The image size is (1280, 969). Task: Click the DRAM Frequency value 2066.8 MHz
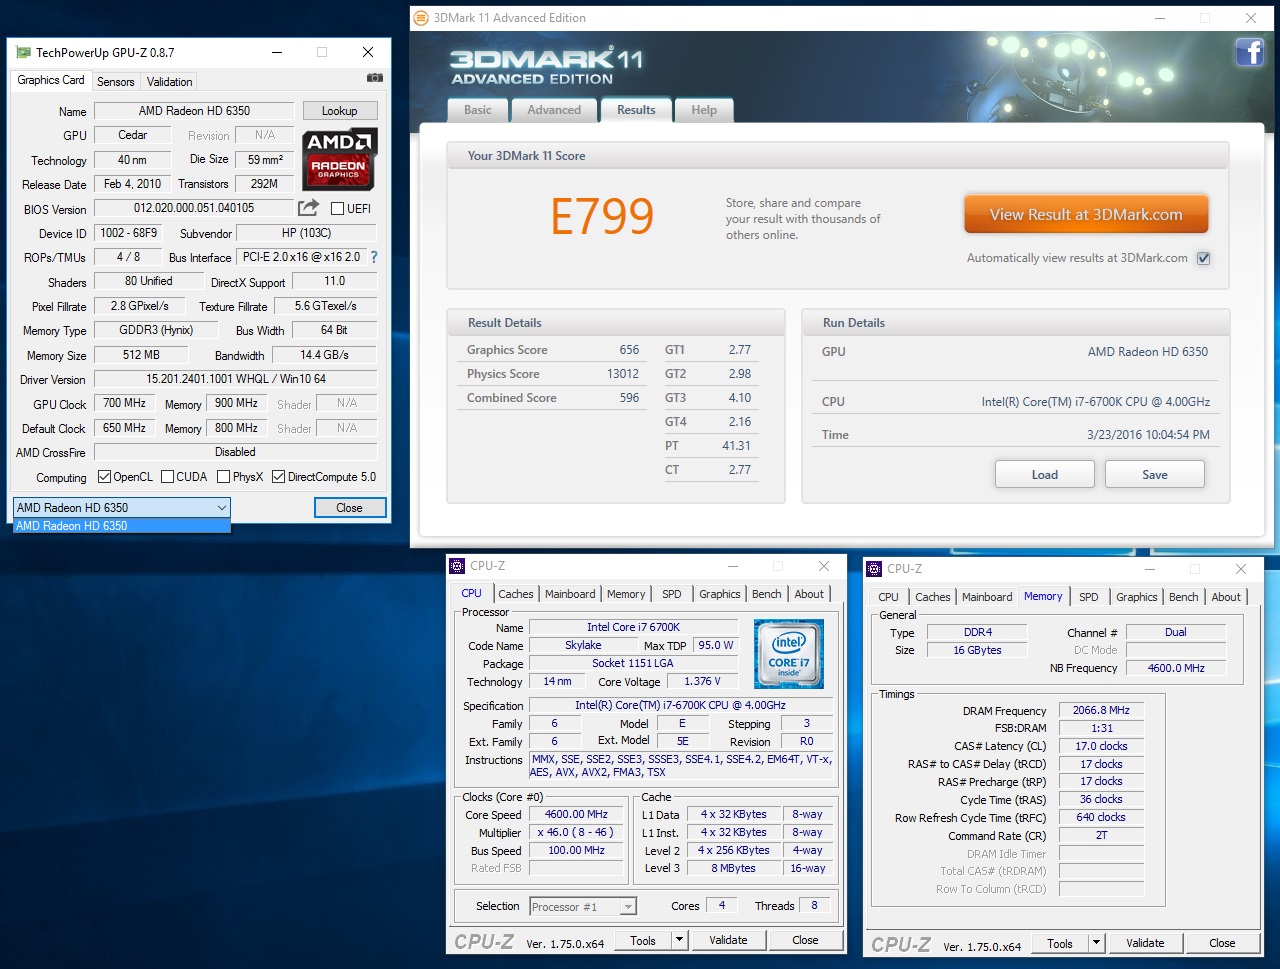point(1101,710)
